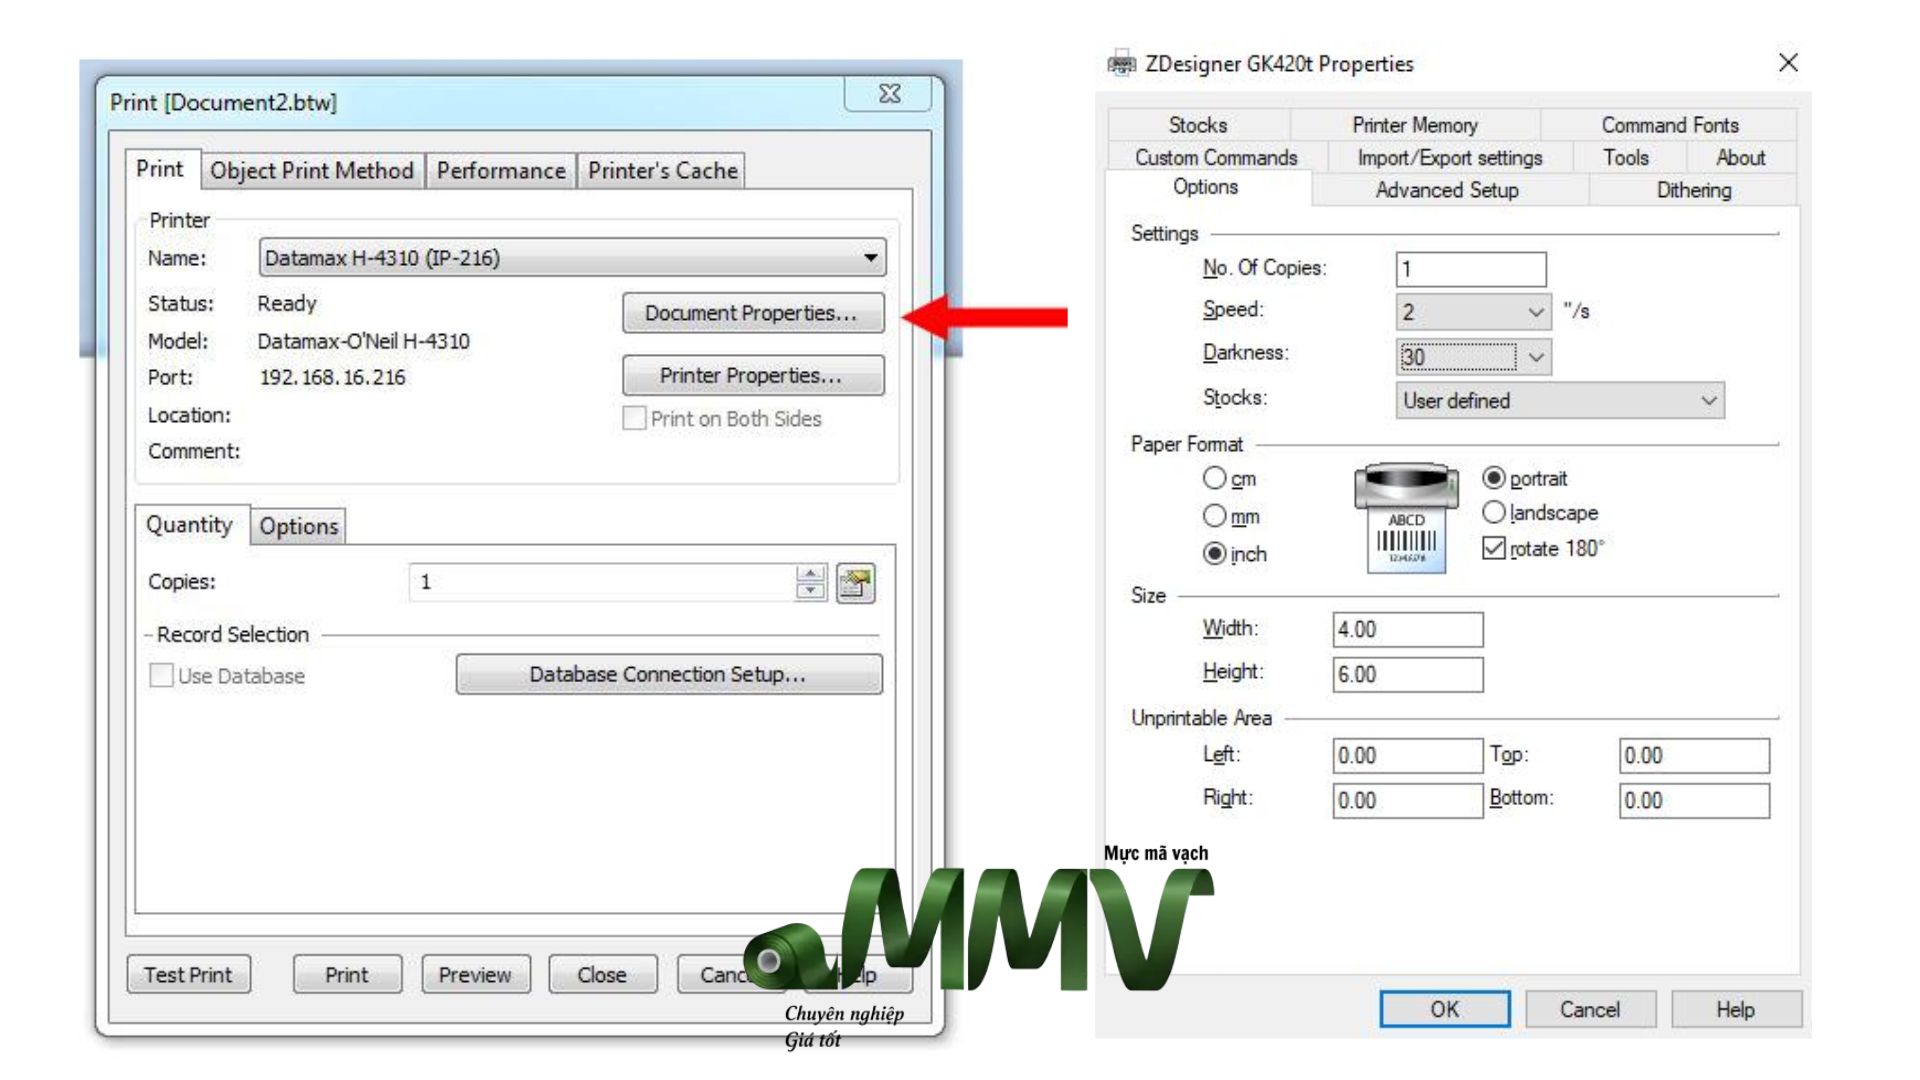Open the Darkness dropdown

pyautogui.click(x=1473, y=357)
